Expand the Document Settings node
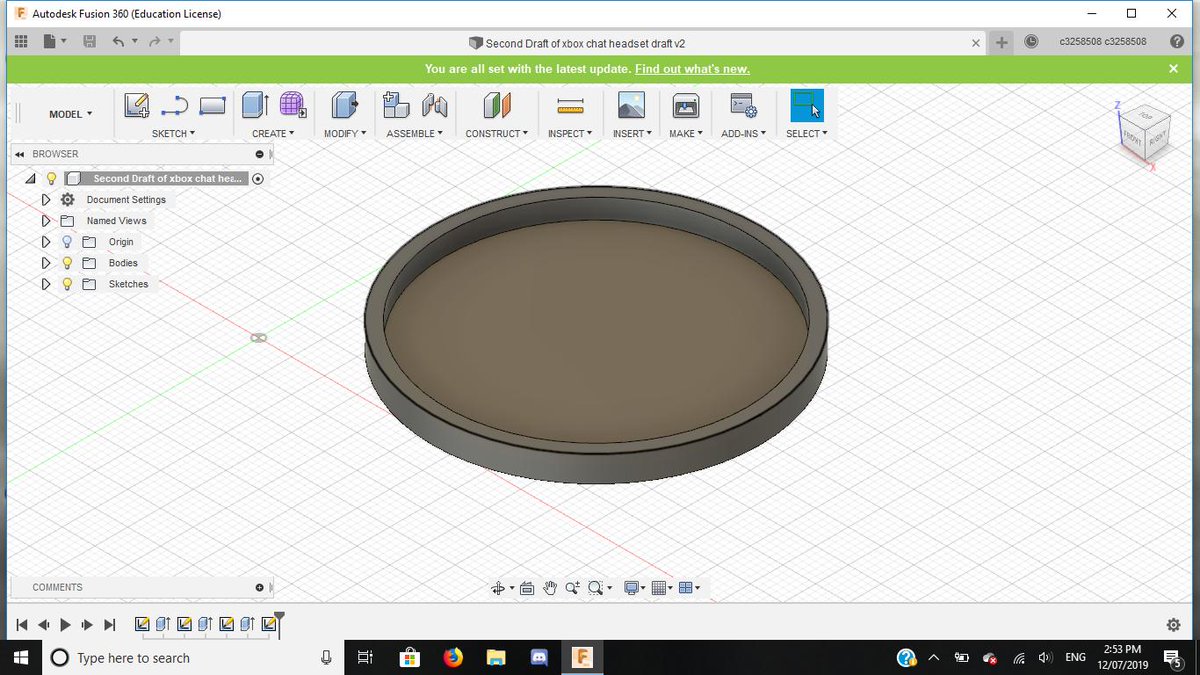Image resolution: width=1200 pixels, height=675 pixels. [45, 200]
